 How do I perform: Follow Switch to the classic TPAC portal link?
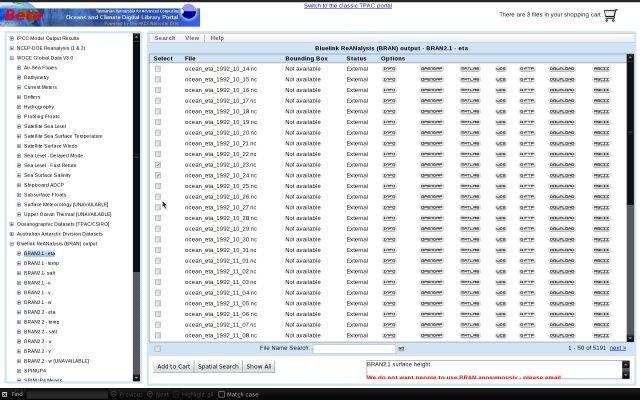[348, 6]
